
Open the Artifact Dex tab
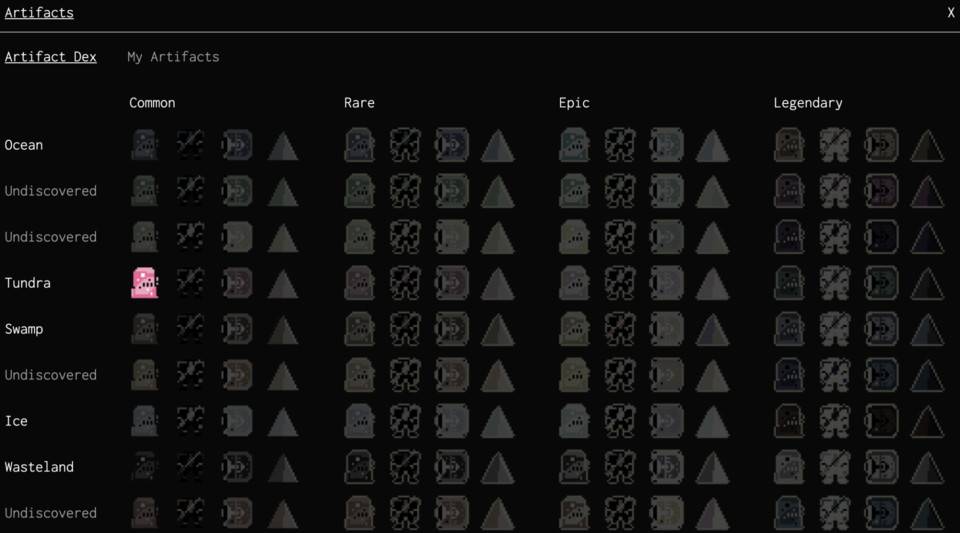[50, 57]
